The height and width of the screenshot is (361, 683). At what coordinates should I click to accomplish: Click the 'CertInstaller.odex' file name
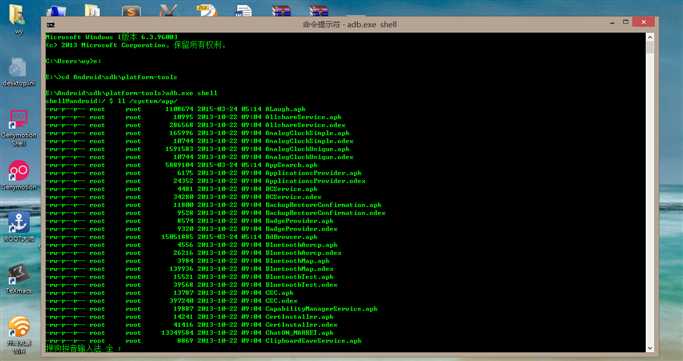[x=301, y=325]
